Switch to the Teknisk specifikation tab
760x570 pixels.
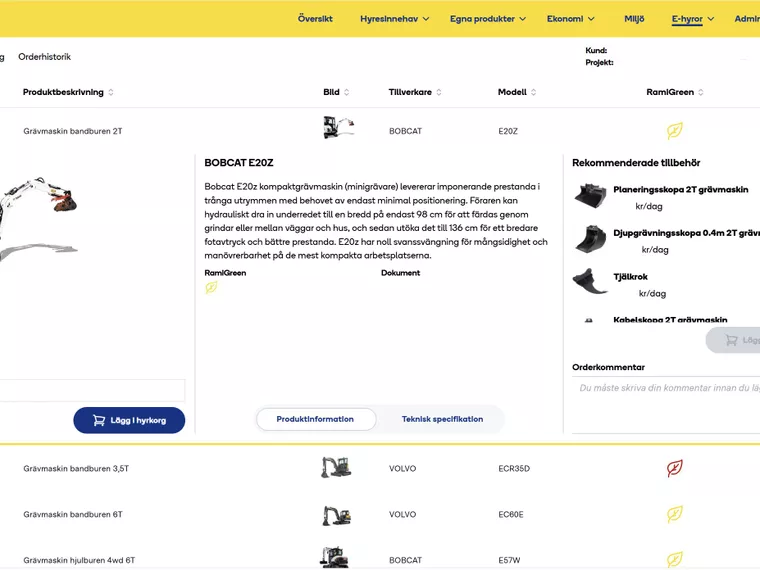(x=442, y=419)
